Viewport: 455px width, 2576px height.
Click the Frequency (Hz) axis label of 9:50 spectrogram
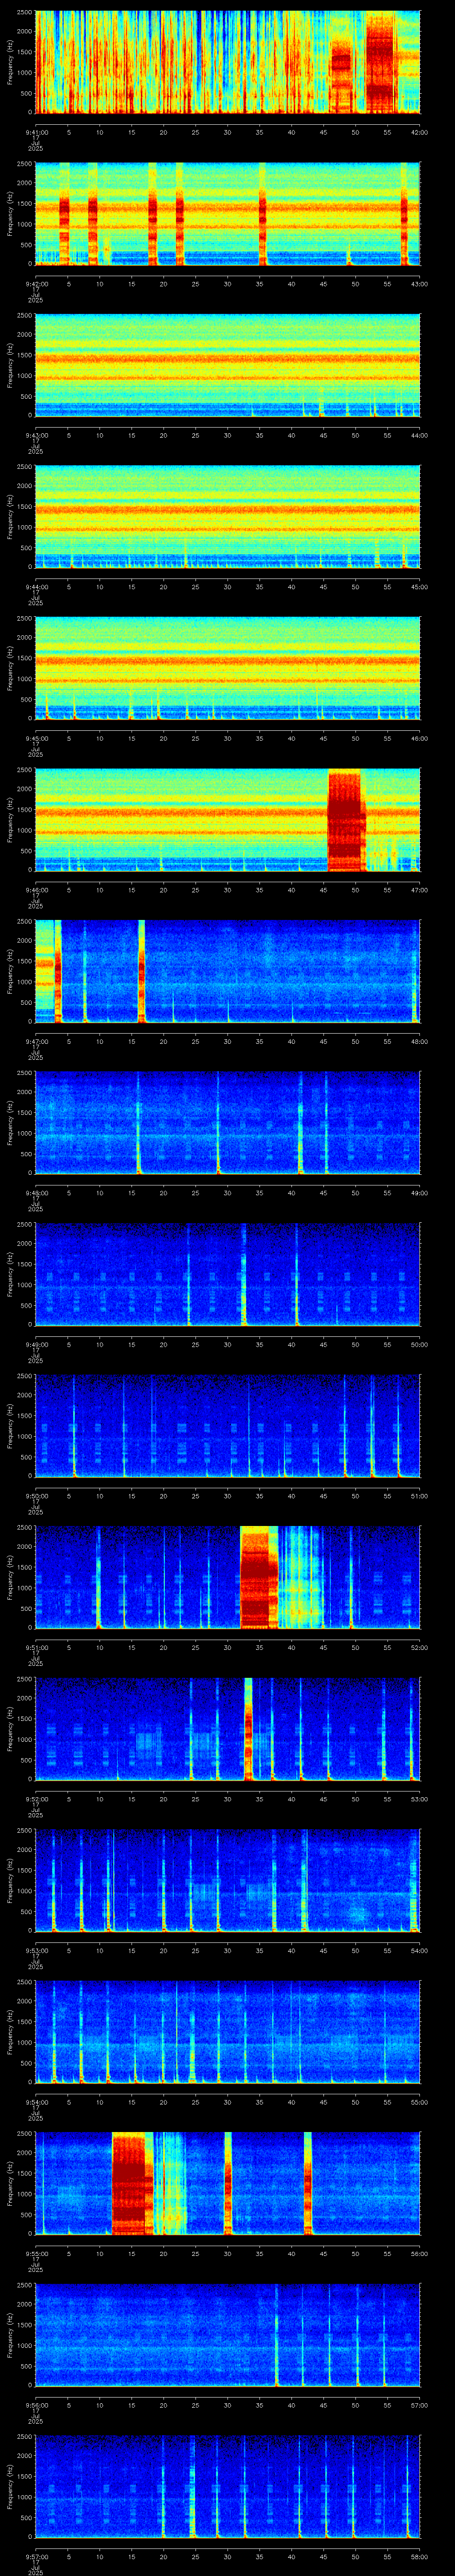pos(10,1426)
